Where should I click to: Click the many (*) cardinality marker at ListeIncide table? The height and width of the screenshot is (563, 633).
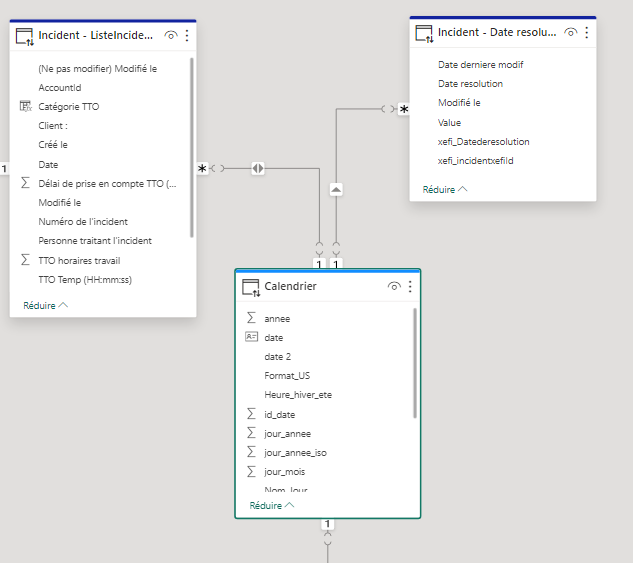[x=202, y=168]
